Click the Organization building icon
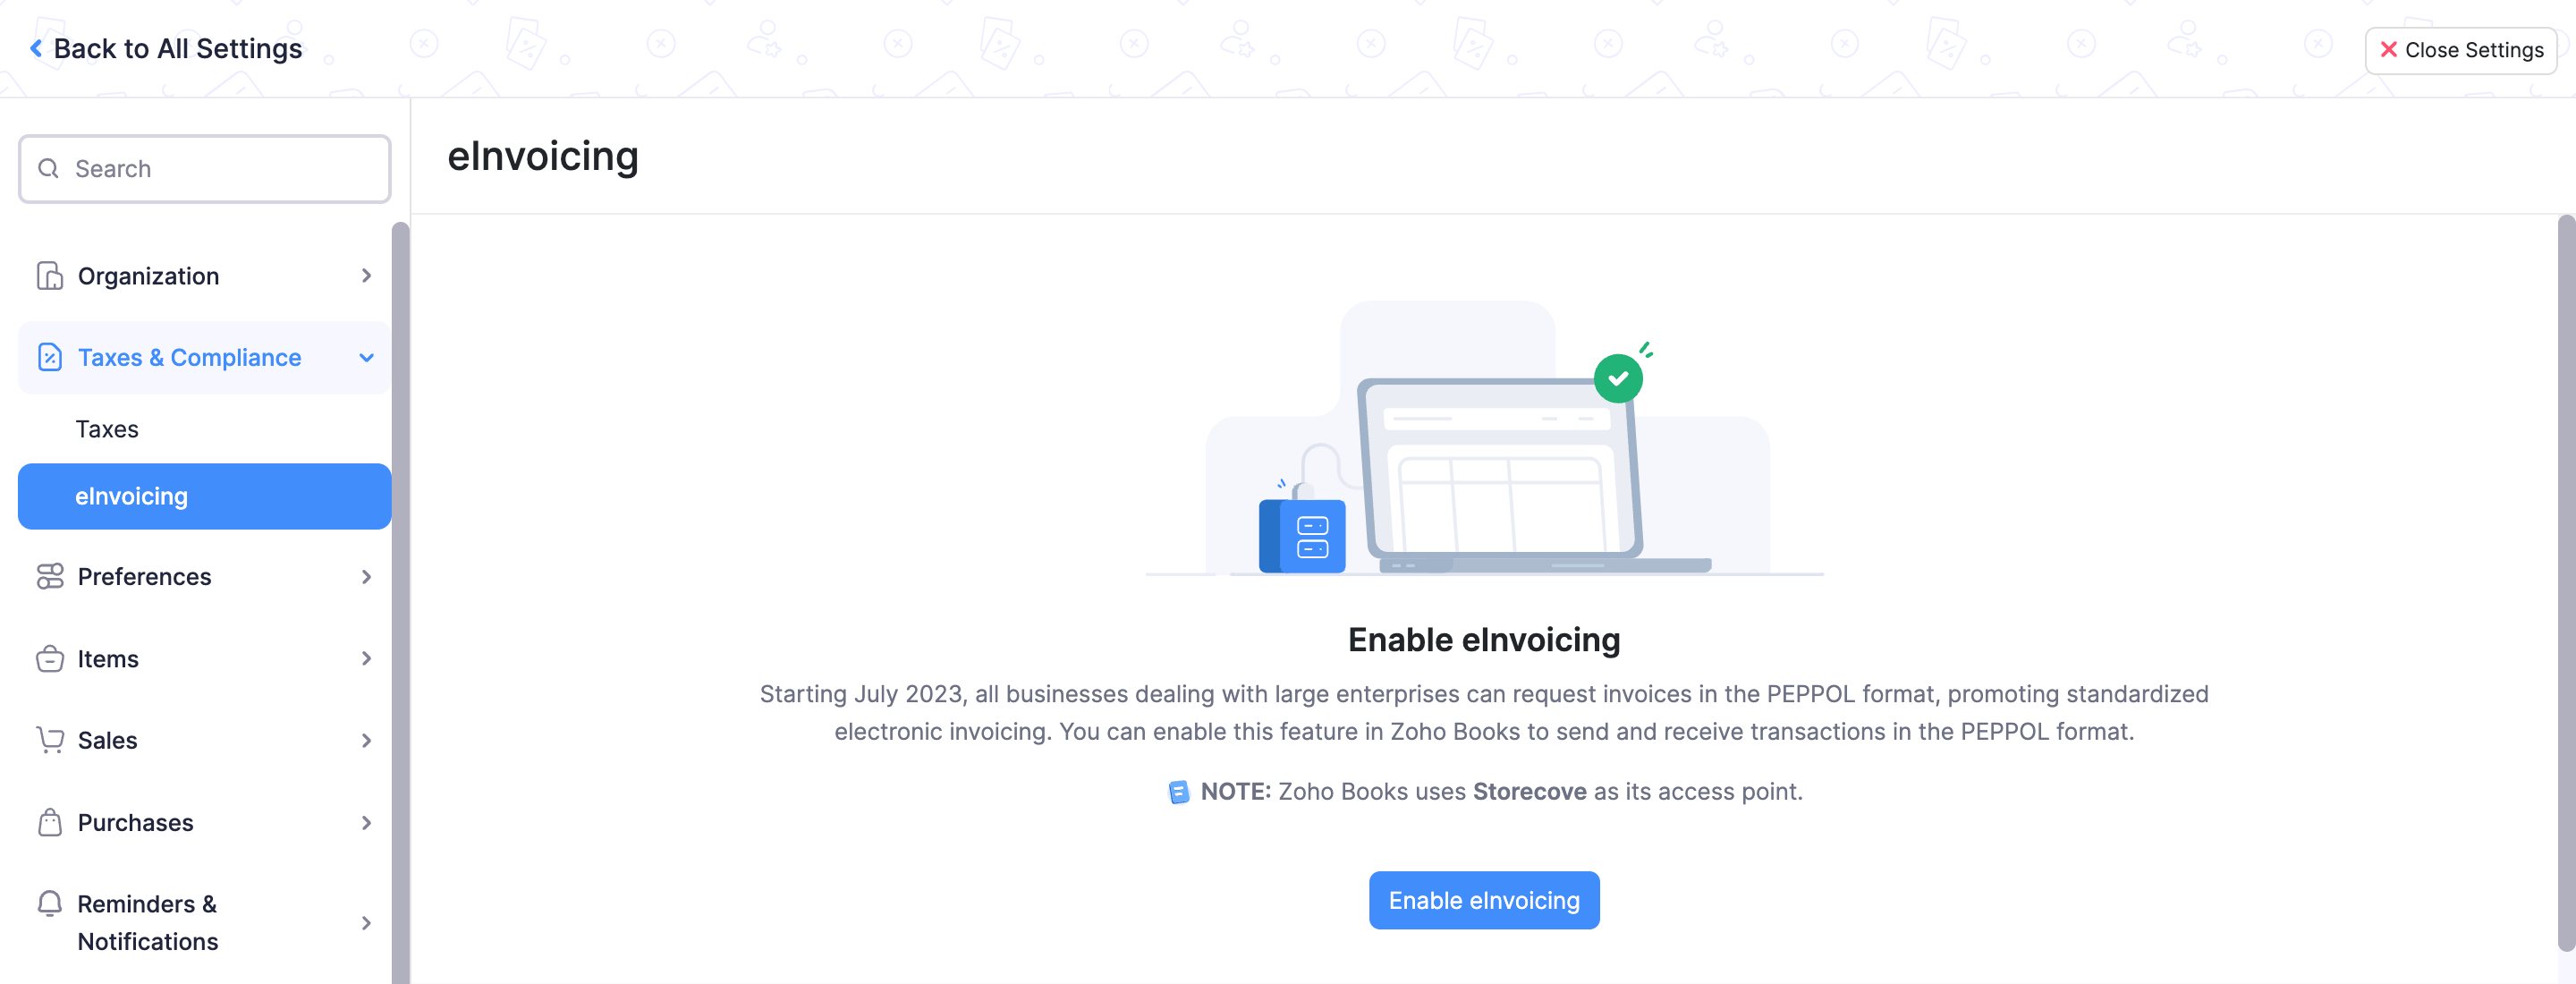Image resolution: width=2576 pixels, height=984 pixels. [49, 275]
